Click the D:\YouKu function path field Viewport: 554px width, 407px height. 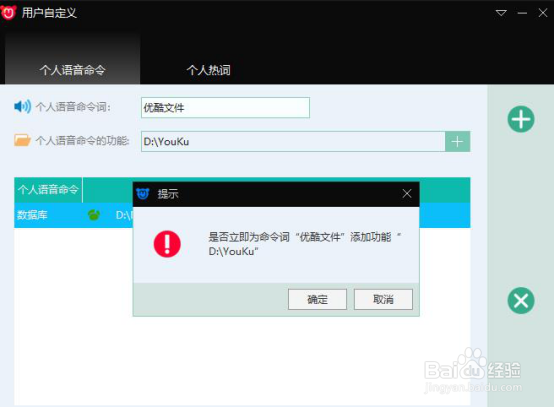[293, 142]
